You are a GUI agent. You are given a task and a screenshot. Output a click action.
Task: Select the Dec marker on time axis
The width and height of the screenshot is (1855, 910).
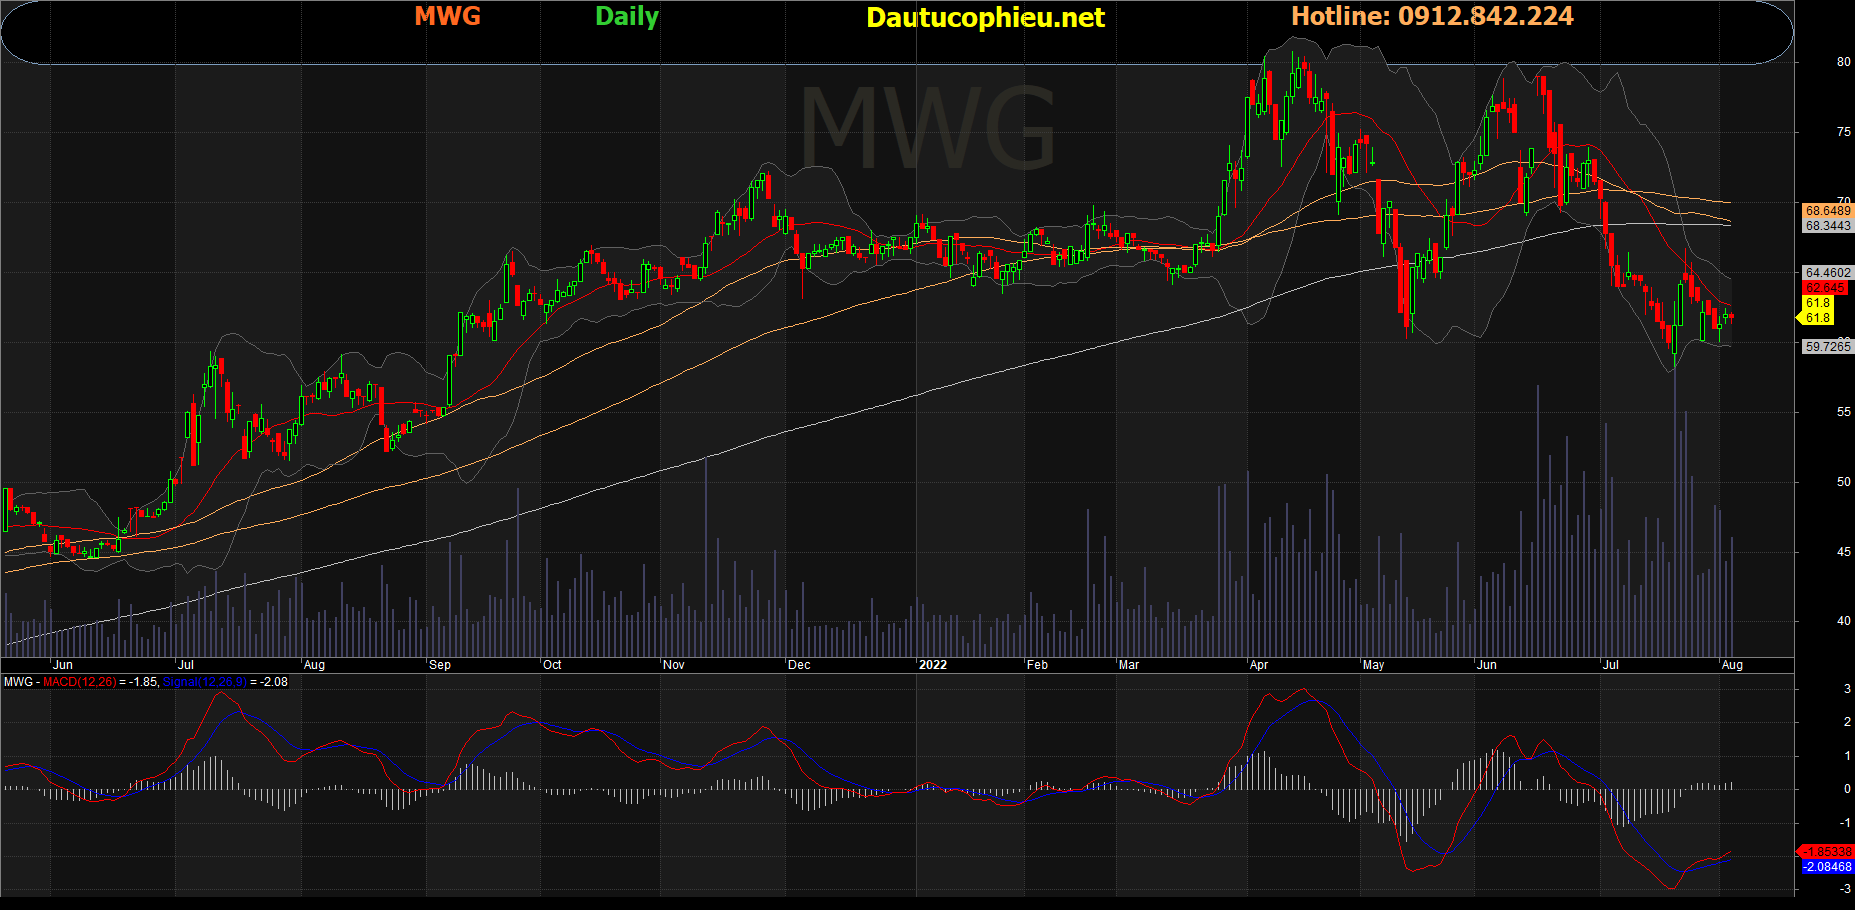[798, 665]
